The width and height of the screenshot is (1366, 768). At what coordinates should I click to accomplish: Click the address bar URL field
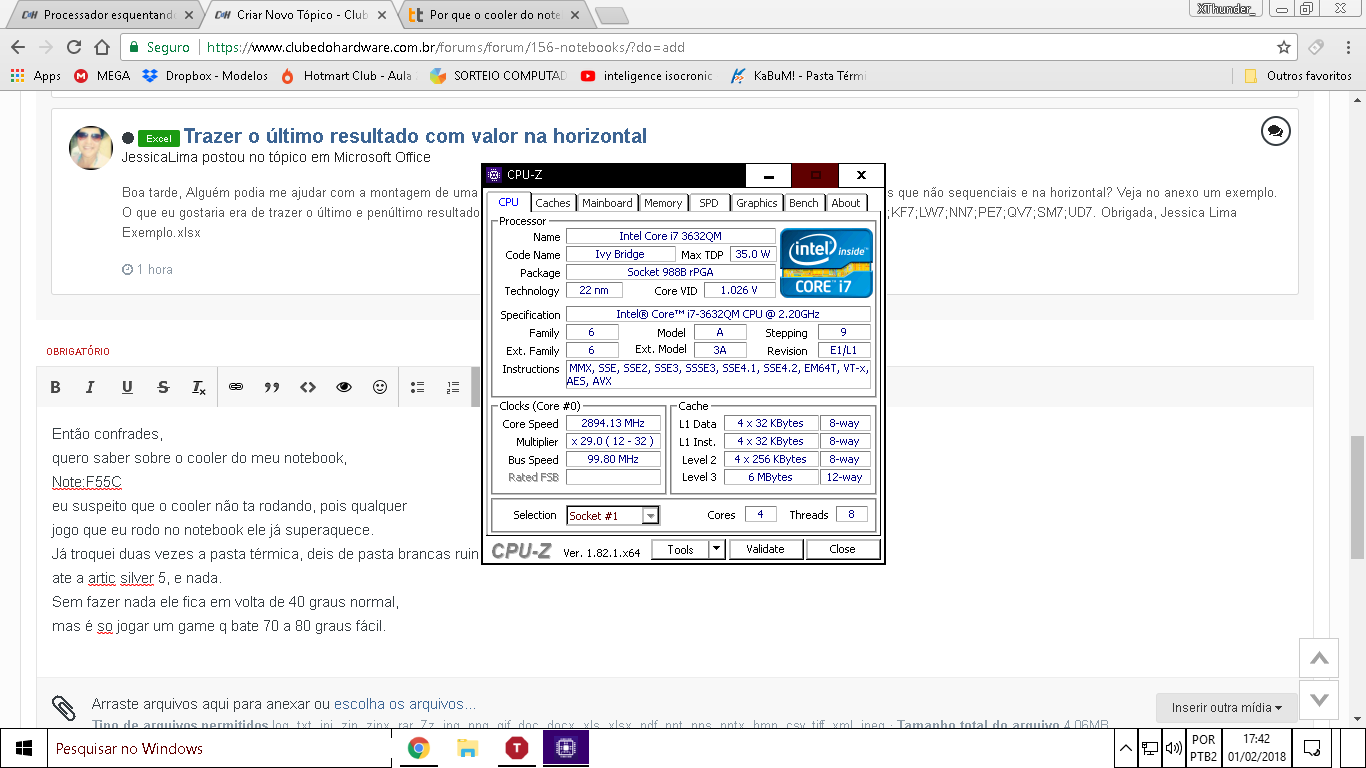(710, 47)
